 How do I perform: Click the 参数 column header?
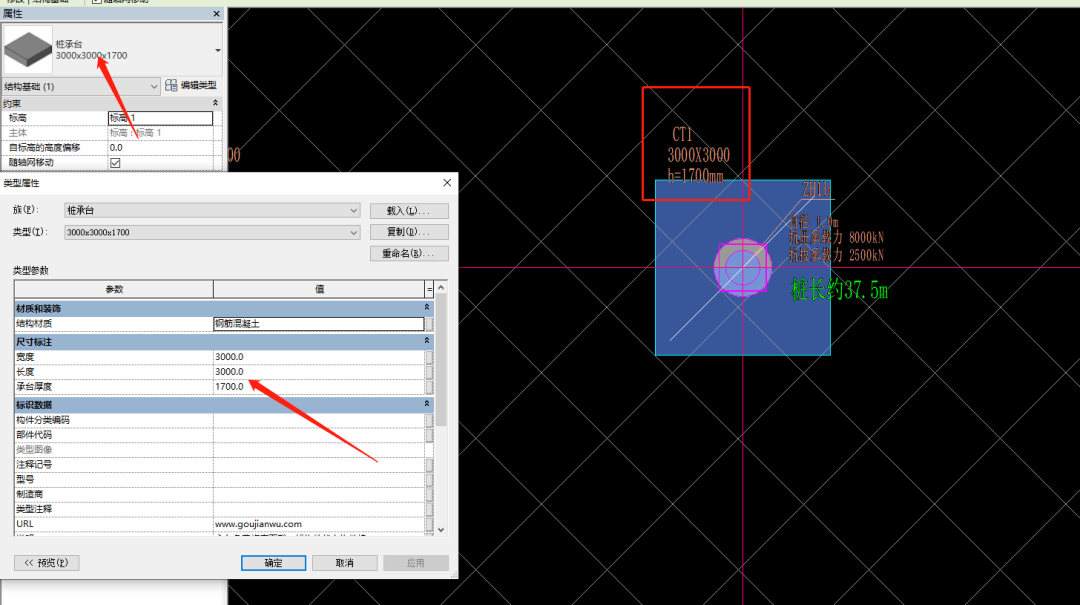click(x=114, y=289)
